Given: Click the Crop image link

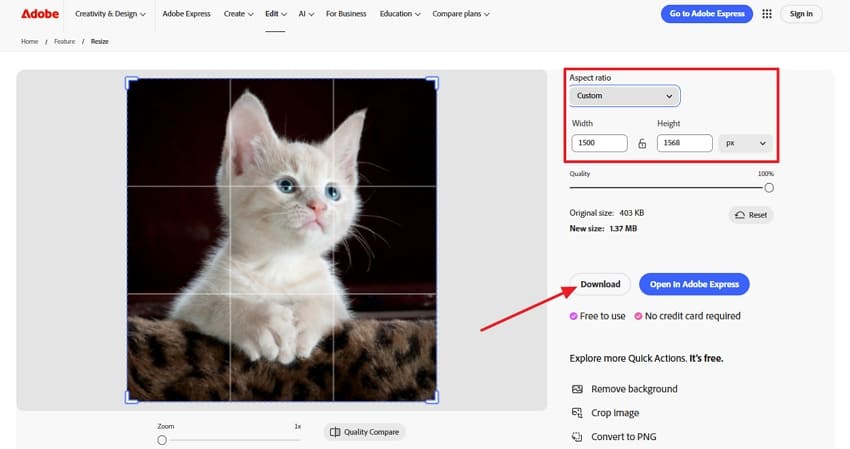Looking at the screenshot, I should pyautogui.click(x=615, y=413).
